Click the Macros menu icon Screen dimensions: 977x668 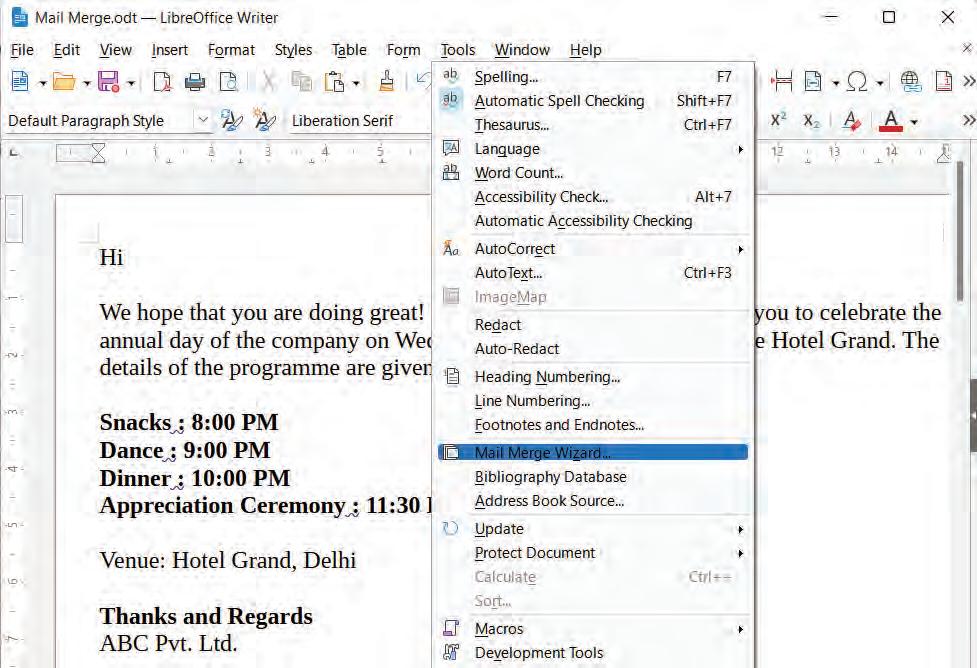[450, 628]
